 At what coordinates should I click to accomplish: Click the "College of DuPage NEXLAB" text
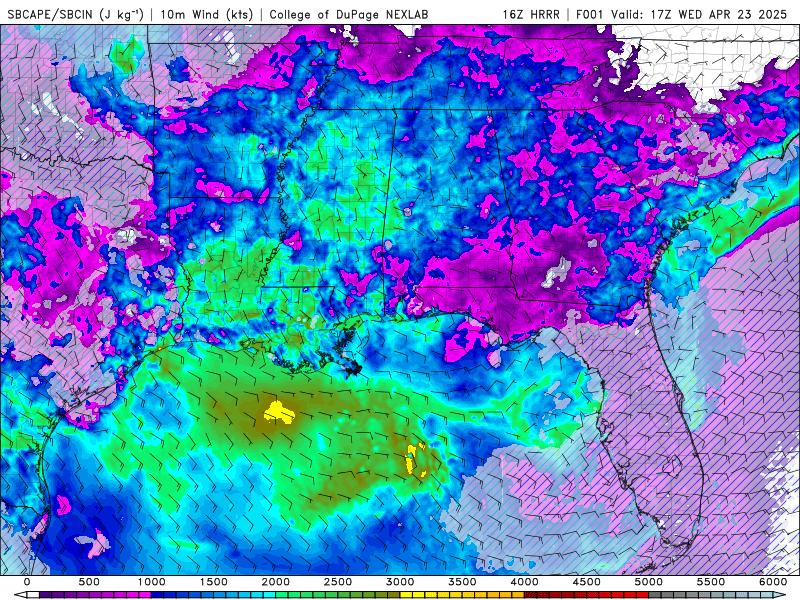[x=349, y=14]
